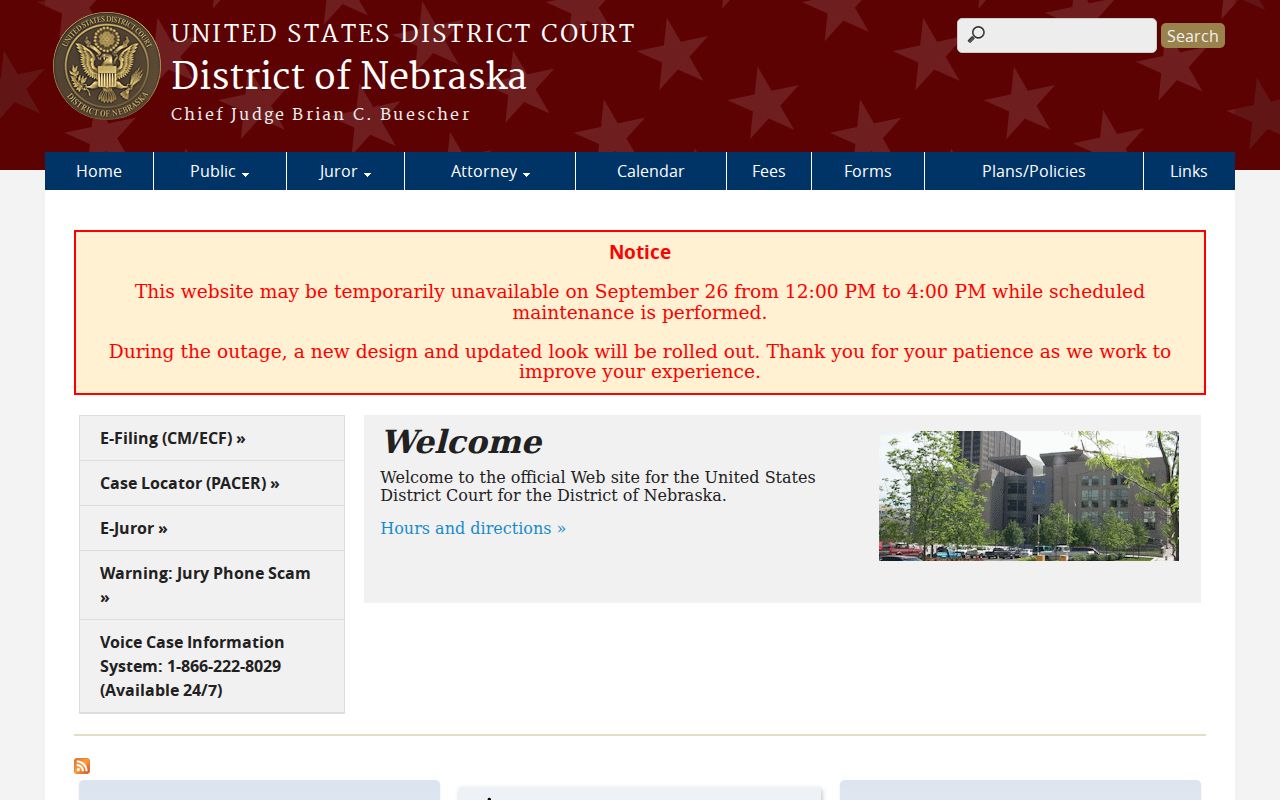The width and height of the screenshot is (1280, 800).
Task: Open the Forms menu item
Action: click(868, 171)
